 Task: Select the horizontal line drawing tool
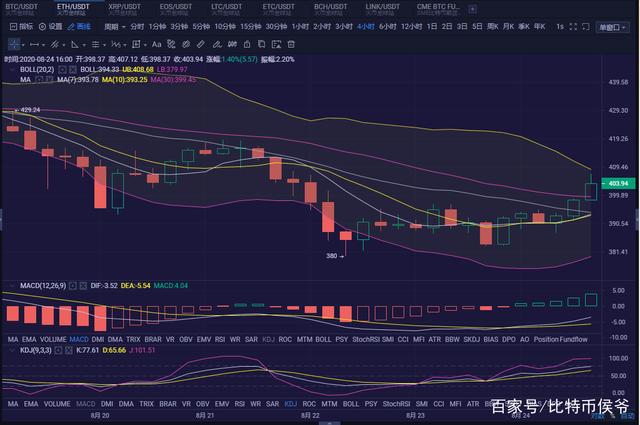(34, 45)
